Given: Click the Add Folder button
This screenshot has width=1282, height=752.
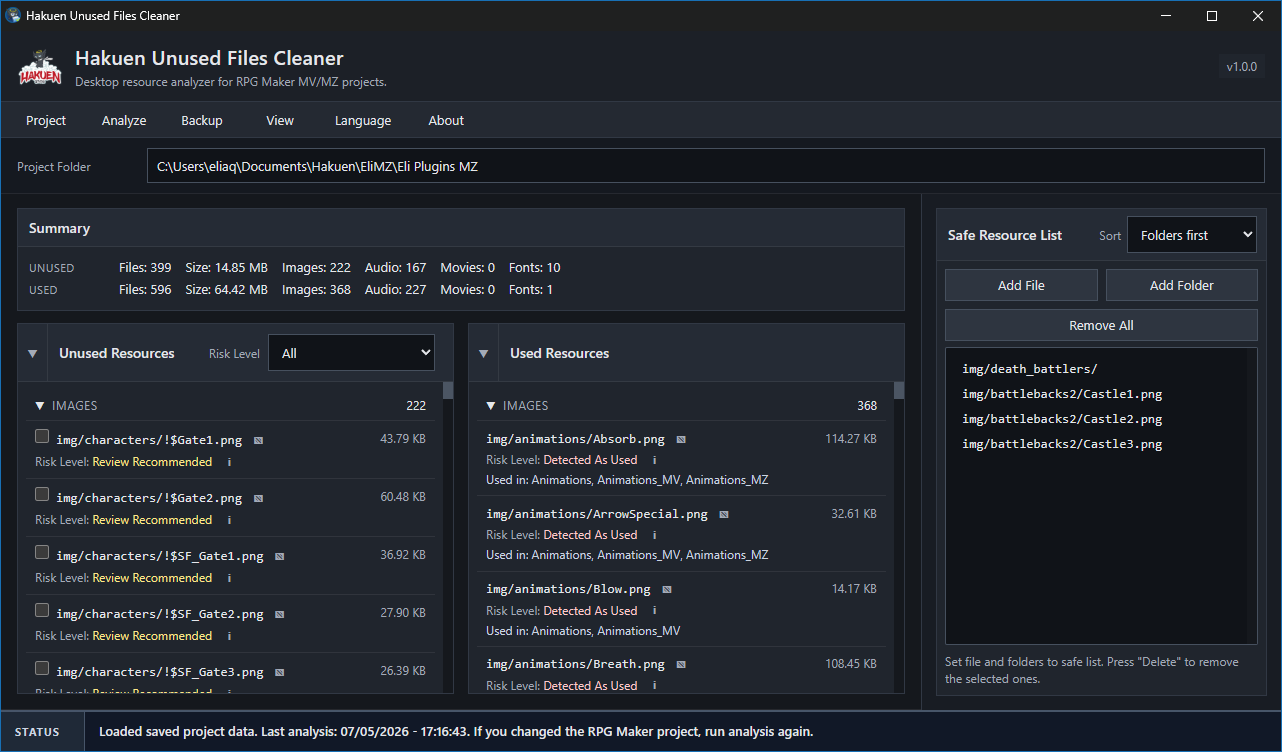Looking at the screenshot, I should tap(1182, 285).
